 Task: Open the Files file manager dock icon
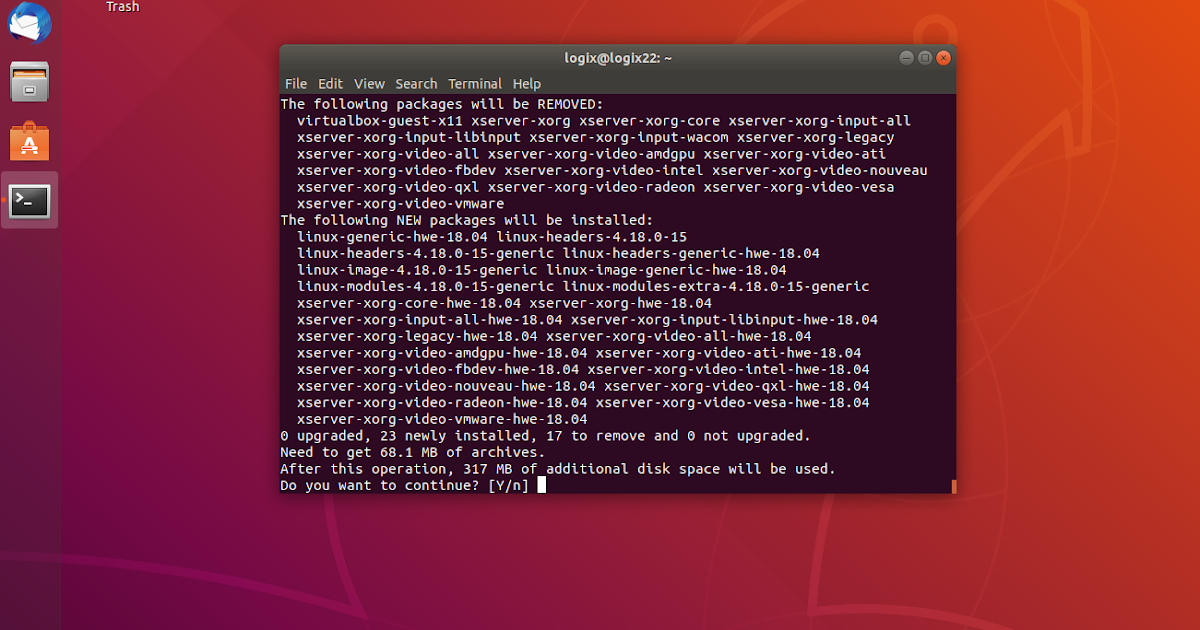29,82
